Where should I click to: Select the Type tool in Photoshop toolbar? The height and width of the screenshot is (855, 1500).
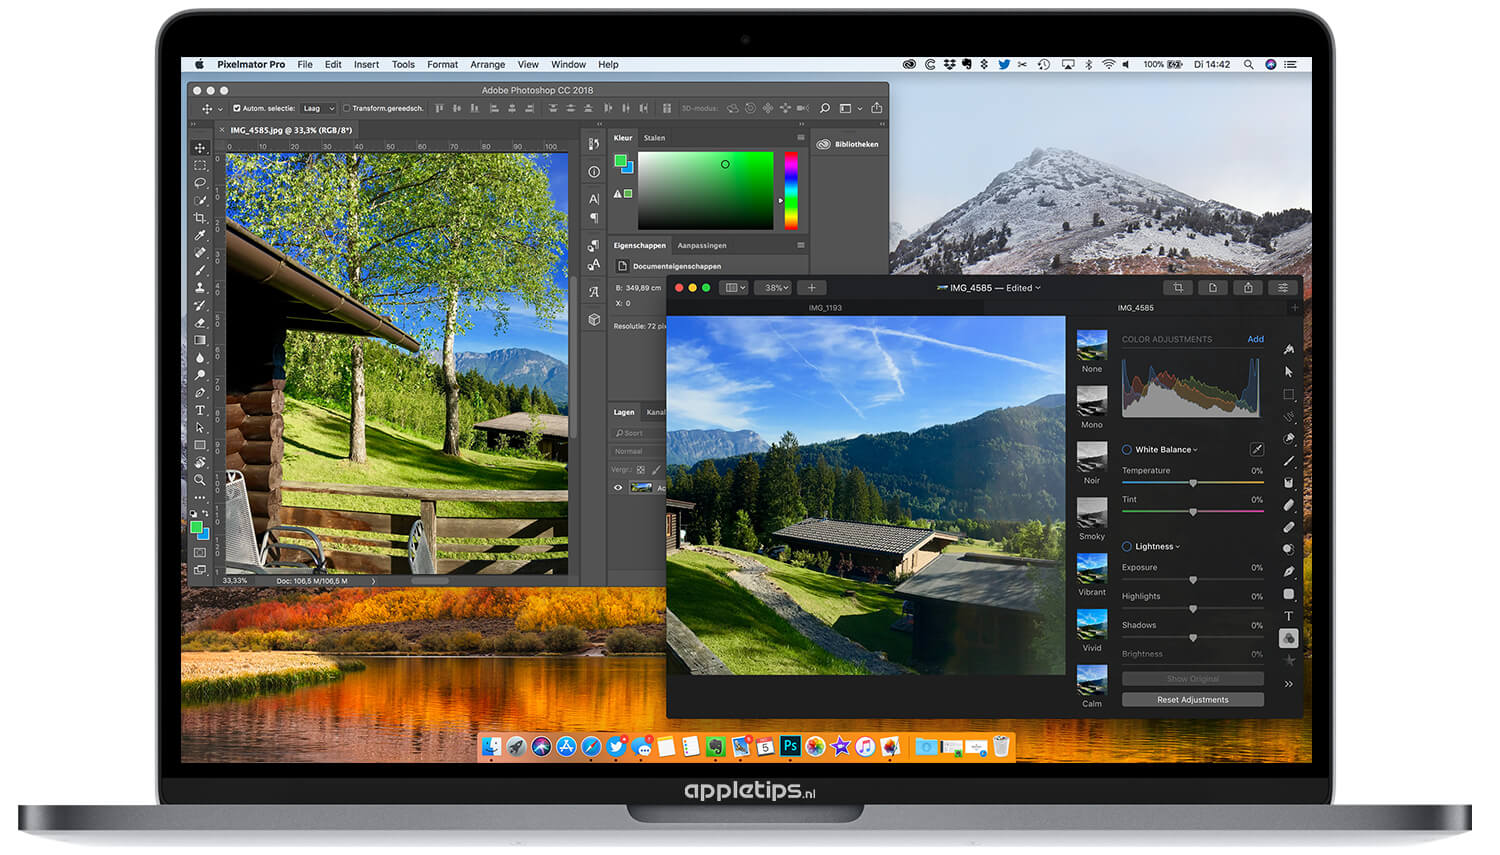click(200, 410)
